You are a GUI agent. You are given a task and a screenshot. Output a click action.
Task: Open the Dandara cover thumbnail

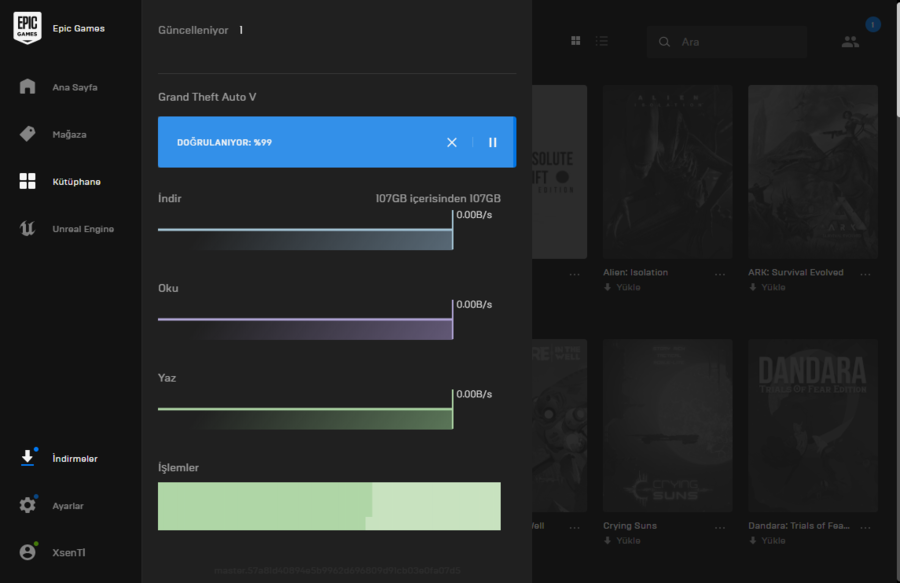coord(813,425)
